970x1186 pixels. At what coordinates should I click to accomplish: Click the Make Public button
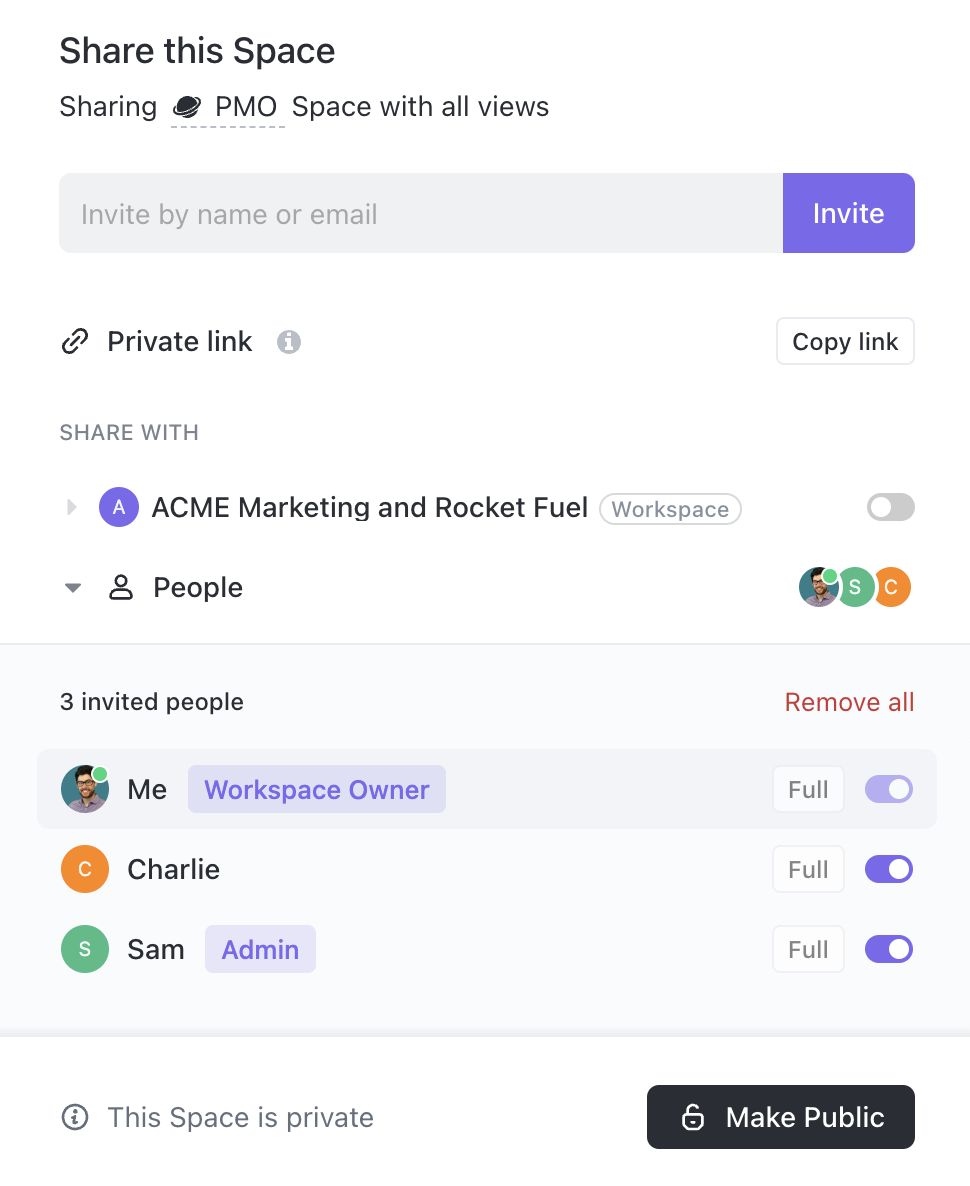(x=781, y=1117)
